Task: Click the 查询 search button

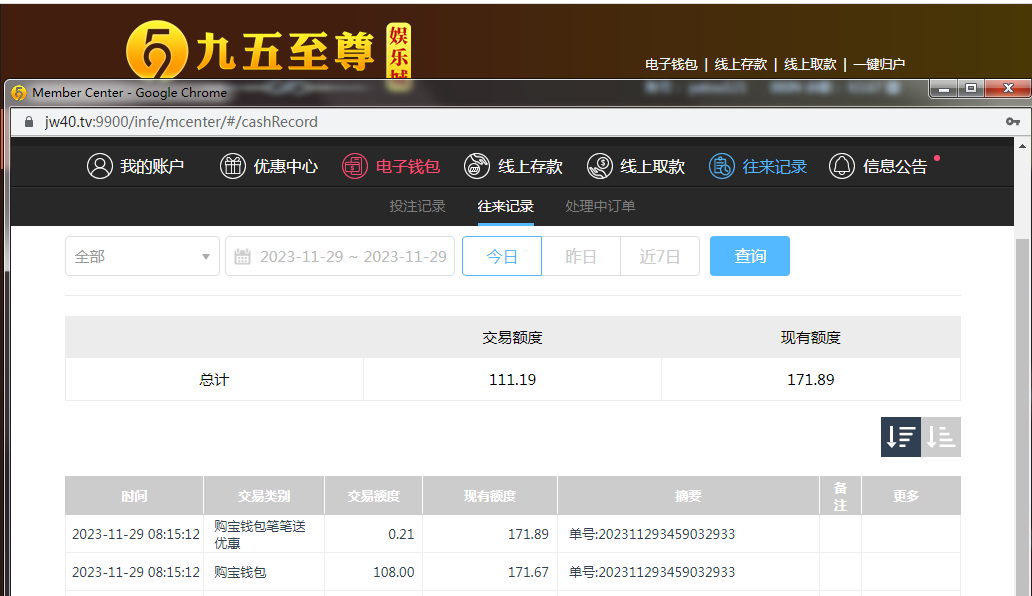Action: tap(750, 256)
